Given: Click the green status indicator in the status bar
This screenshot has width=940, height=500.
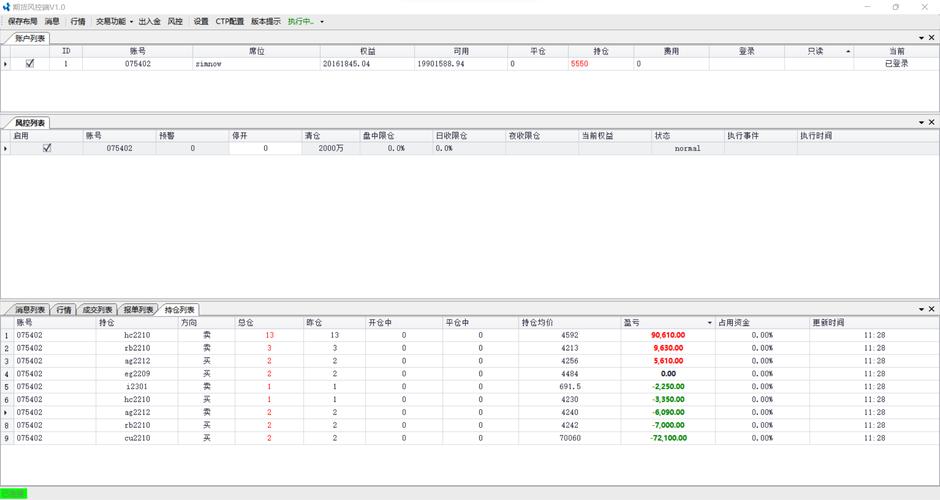Looking at the screenshot, I should point(14,493).
